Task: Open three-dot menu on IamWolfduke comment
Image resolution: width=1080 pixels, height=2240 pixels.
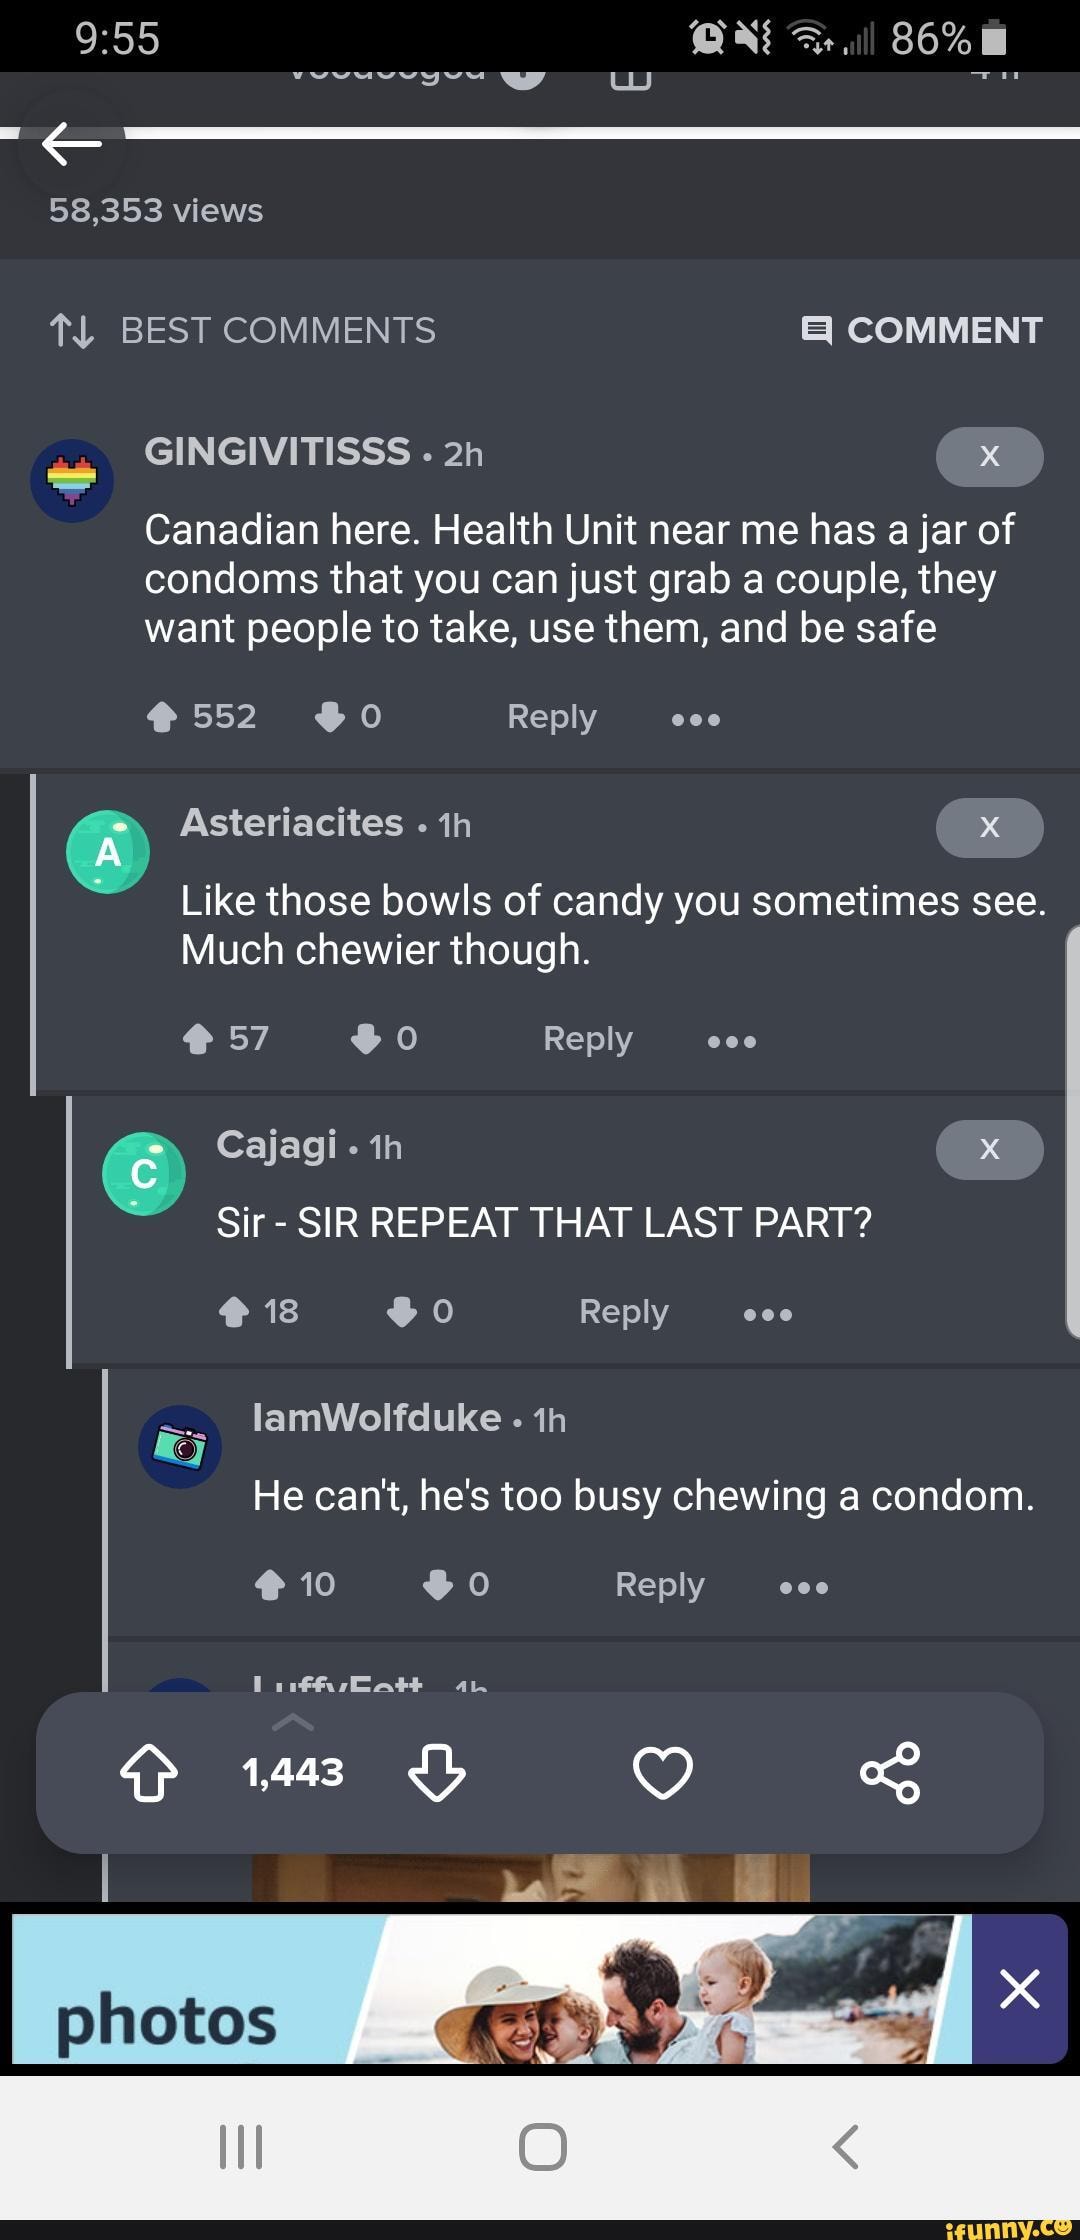Action: (804, 1586)
